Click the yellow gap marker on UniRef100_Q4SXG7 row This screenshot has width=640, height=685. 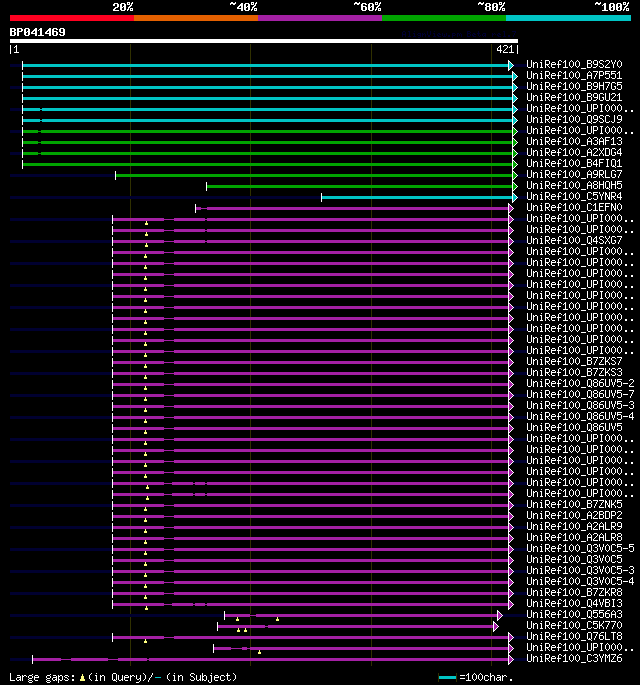click(146, 245)
